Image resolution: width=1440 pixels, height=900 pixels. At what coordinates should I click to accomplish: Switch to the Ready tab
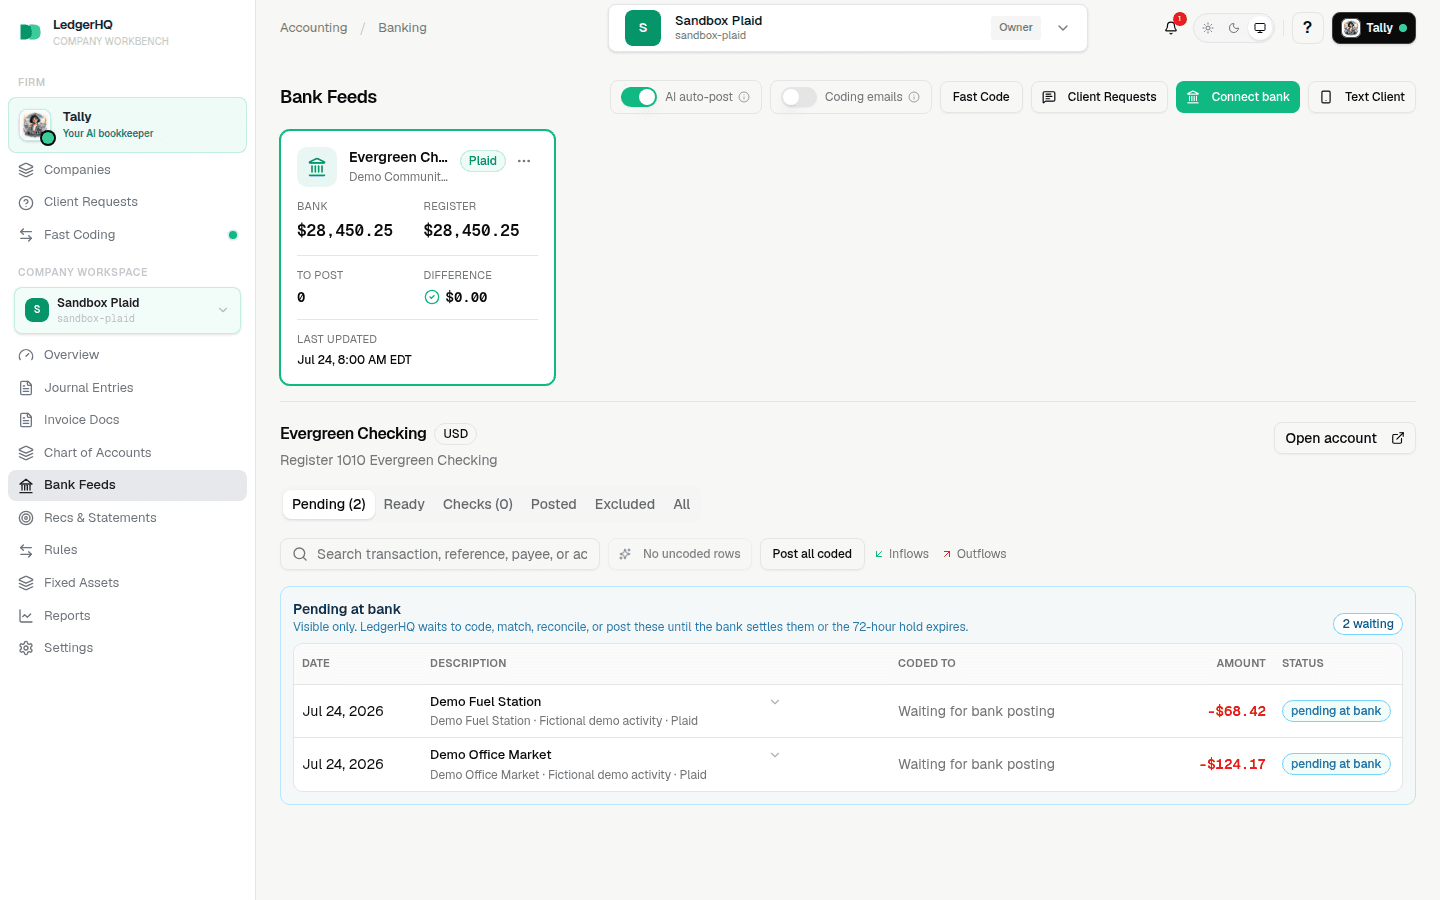click(x=404, y=504)
